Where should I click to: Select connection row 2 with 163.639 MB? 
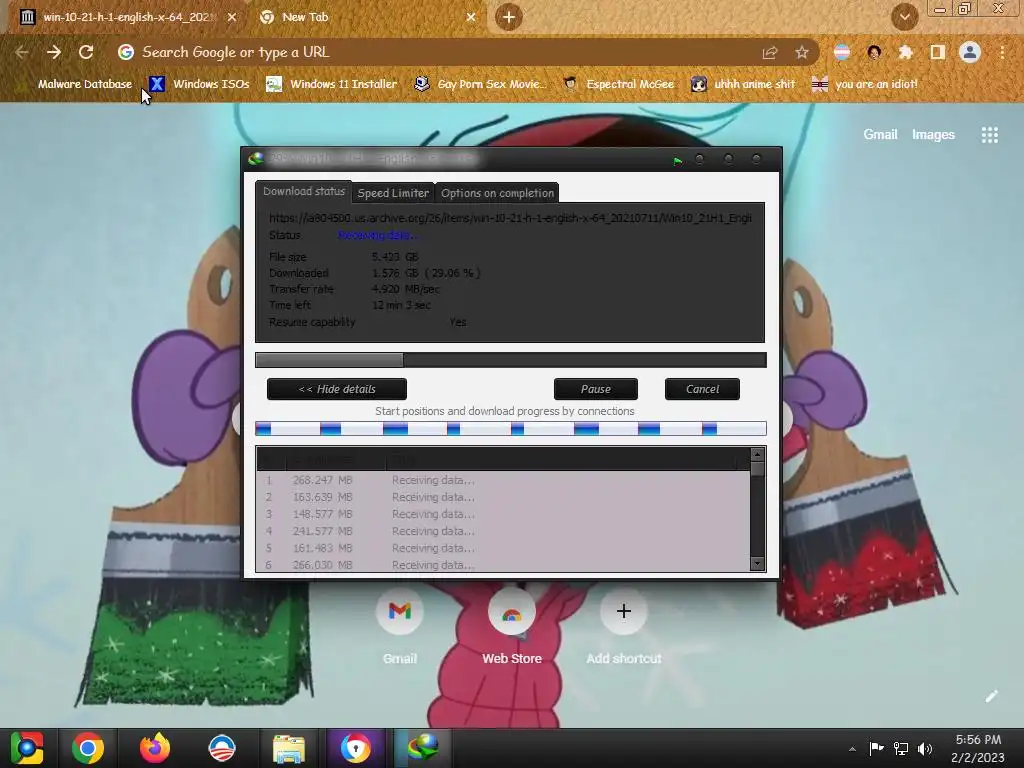point(503,497)
